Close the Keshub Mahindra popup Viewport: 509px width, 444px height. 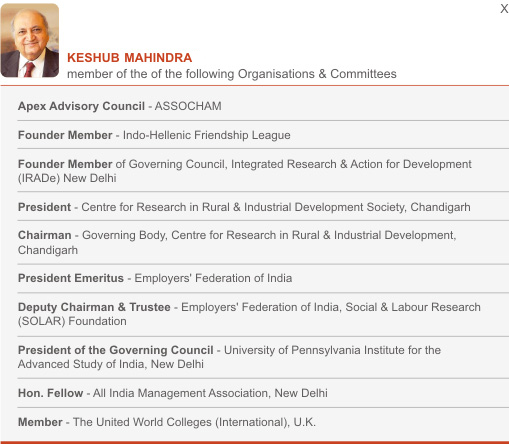504,9
